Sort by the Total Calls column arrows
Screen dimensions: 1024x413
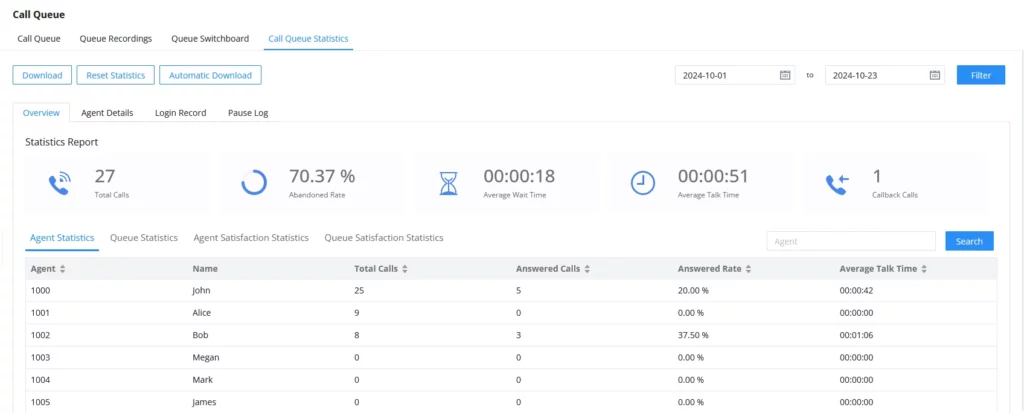tap(405, 269)
